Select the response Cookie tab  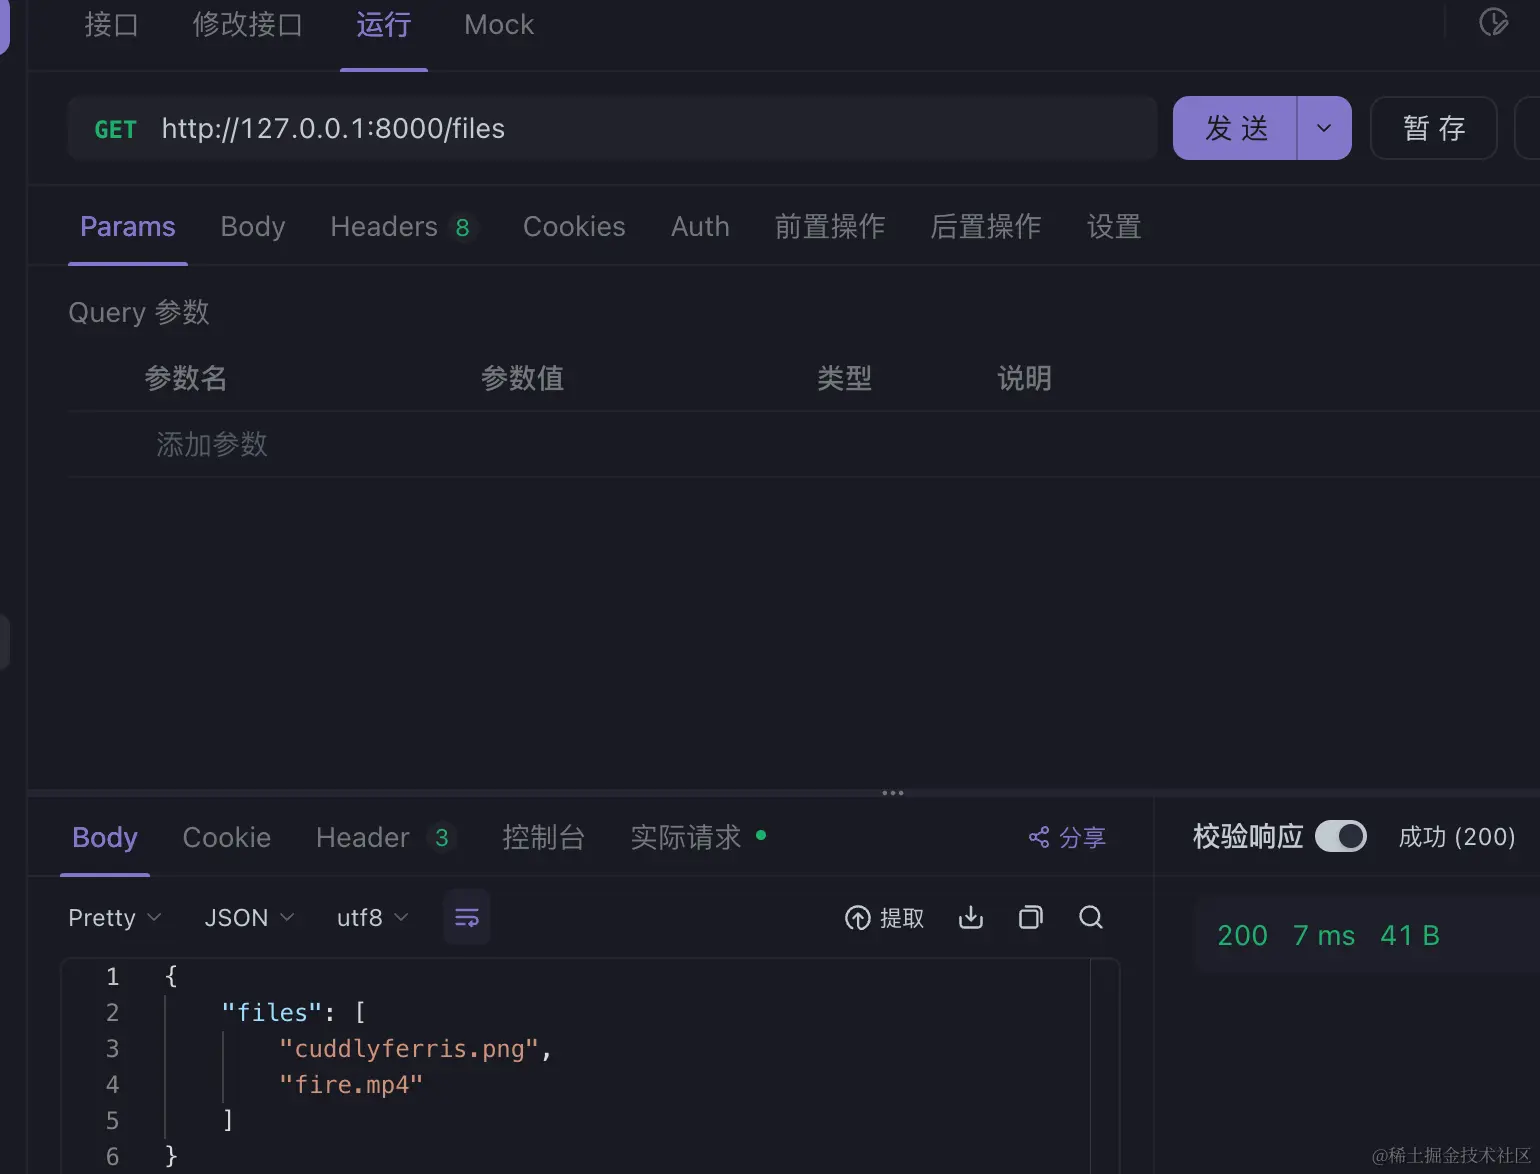point(227,837)
